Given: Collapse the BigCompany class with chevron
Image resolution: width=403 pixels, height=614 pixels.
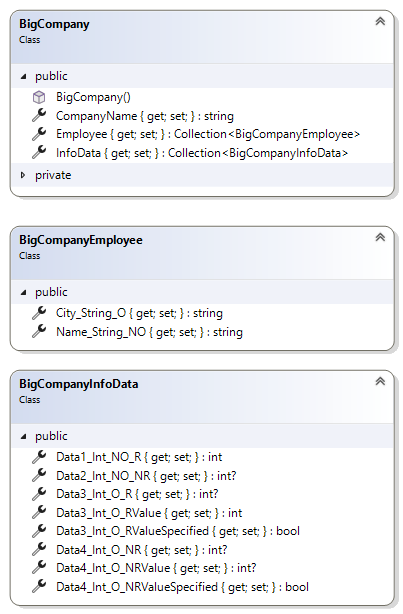Looking at the screenshot, I should 380,22.
